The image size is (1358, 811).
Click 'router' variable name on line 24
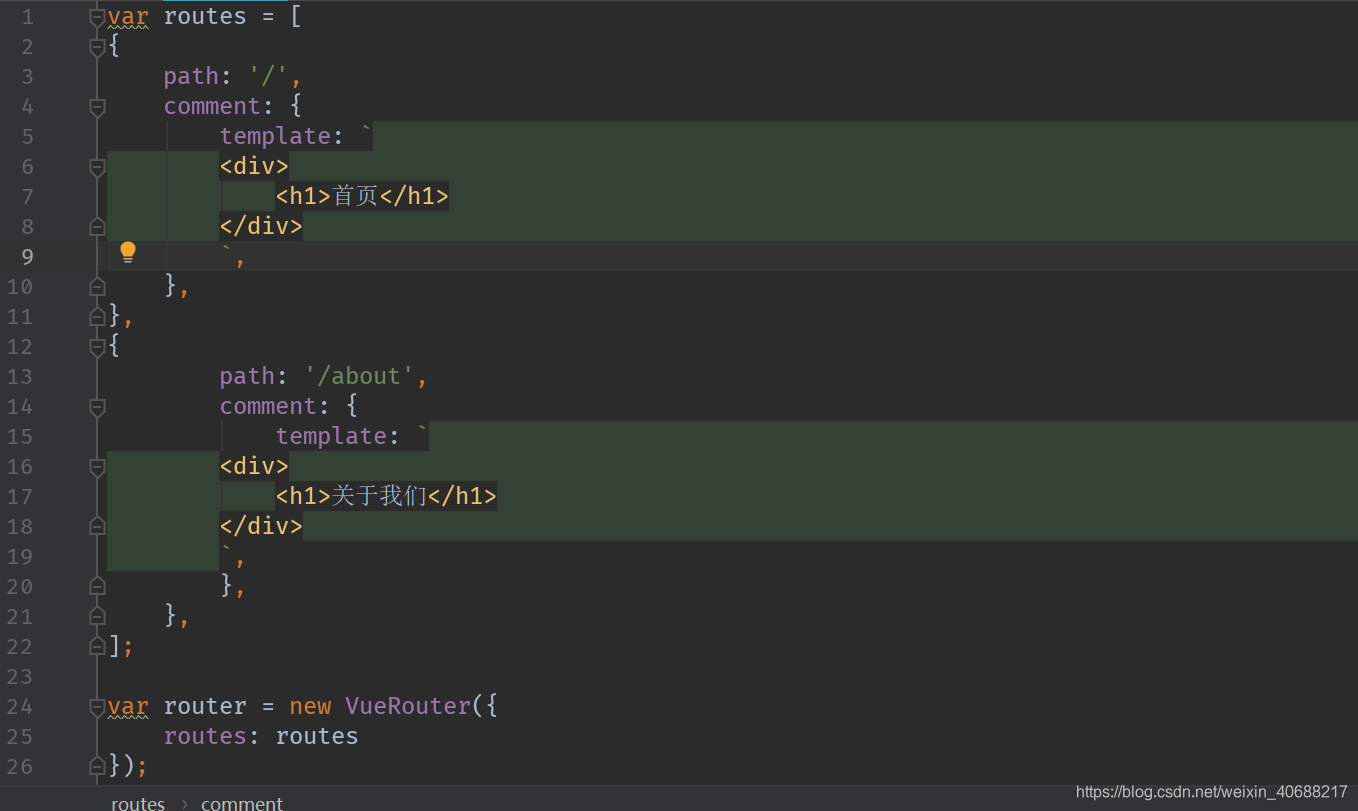205,707
